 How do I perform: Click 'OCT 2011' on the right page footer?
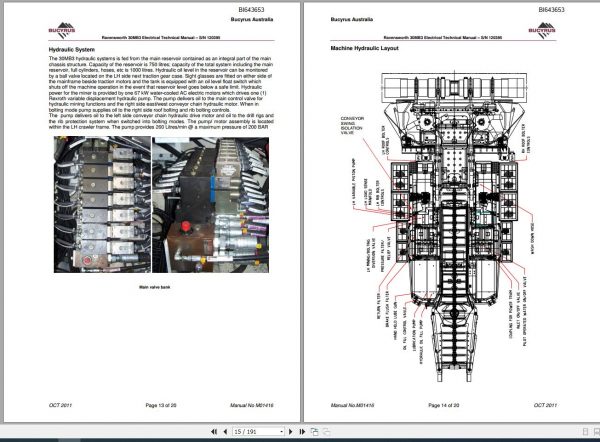545,405
